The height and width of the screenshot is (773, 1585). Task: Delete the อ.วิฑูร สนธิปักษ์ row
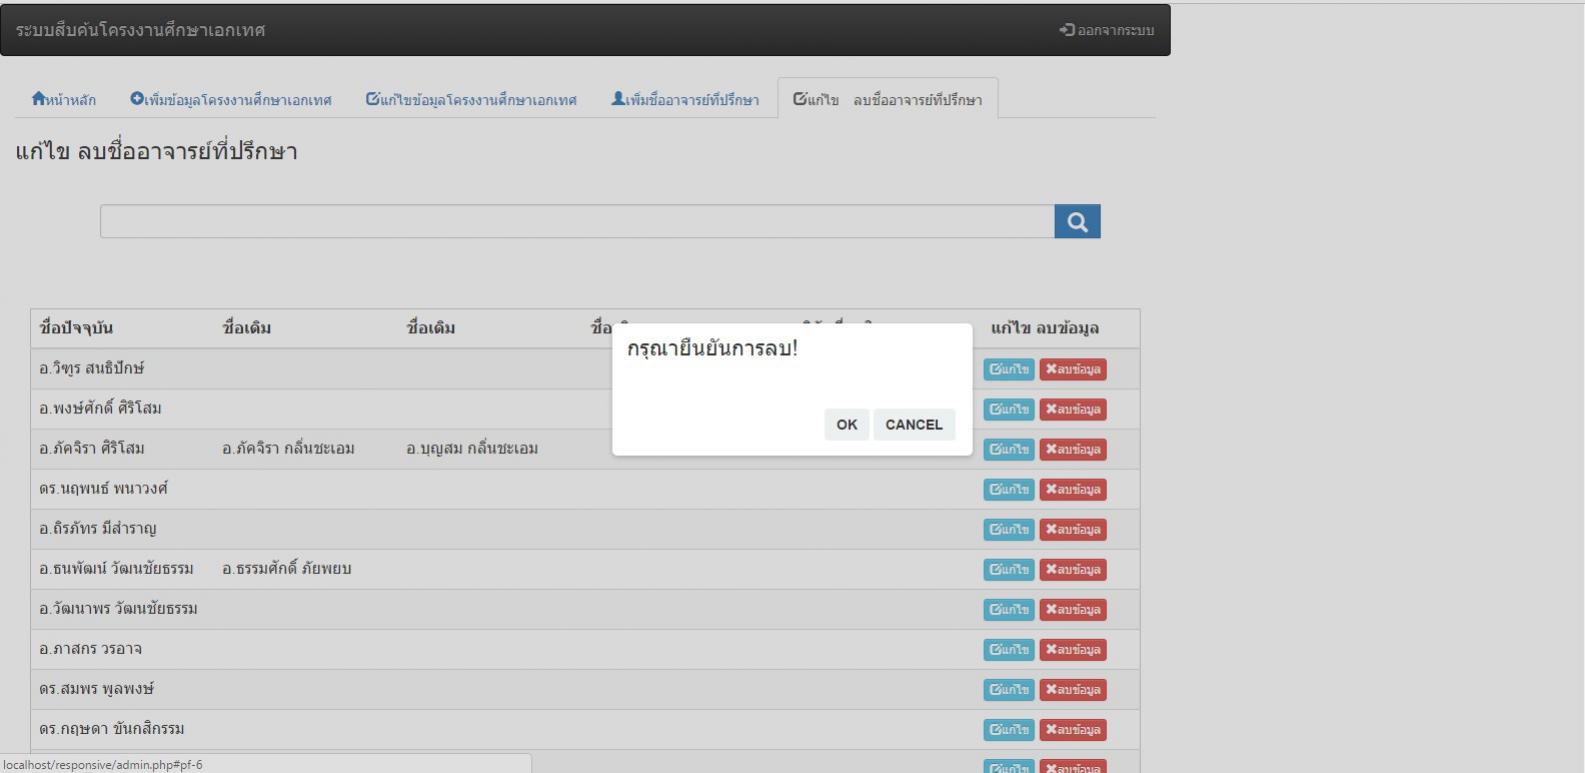[x=1073, y=369]
